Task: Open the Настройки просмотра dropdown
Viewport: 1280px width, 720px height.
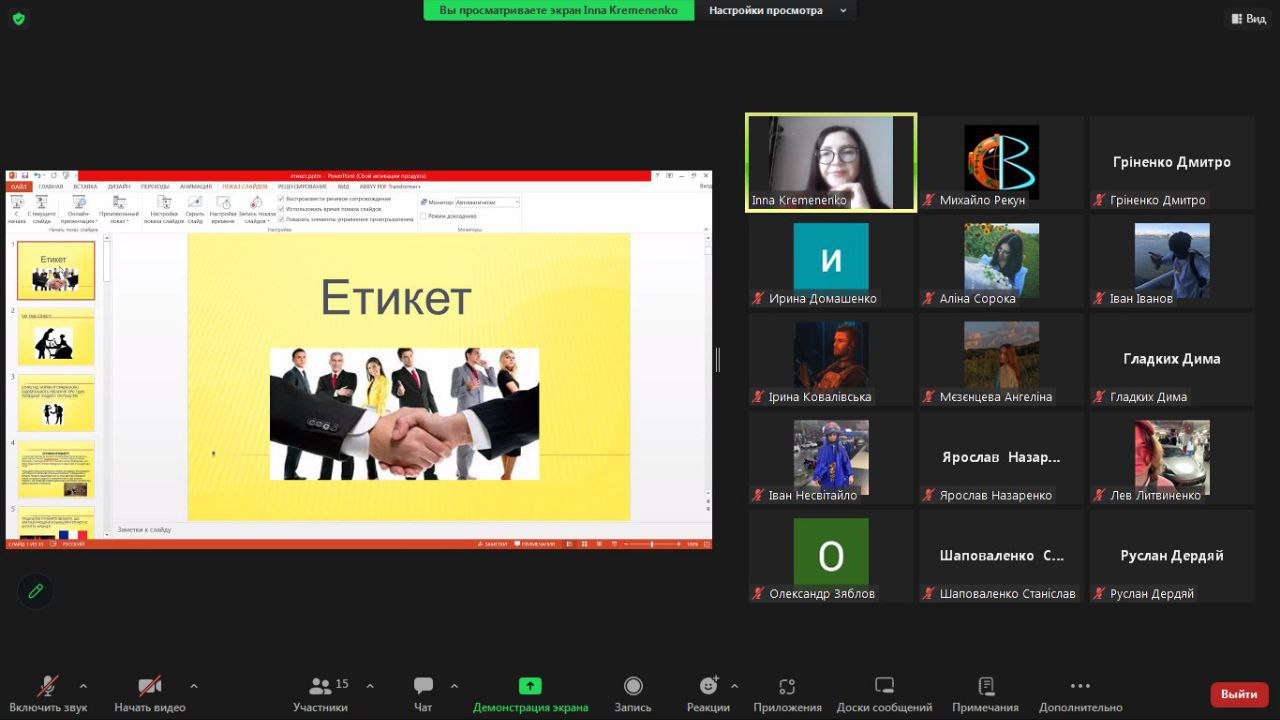Action: click(x=777, y=11)
